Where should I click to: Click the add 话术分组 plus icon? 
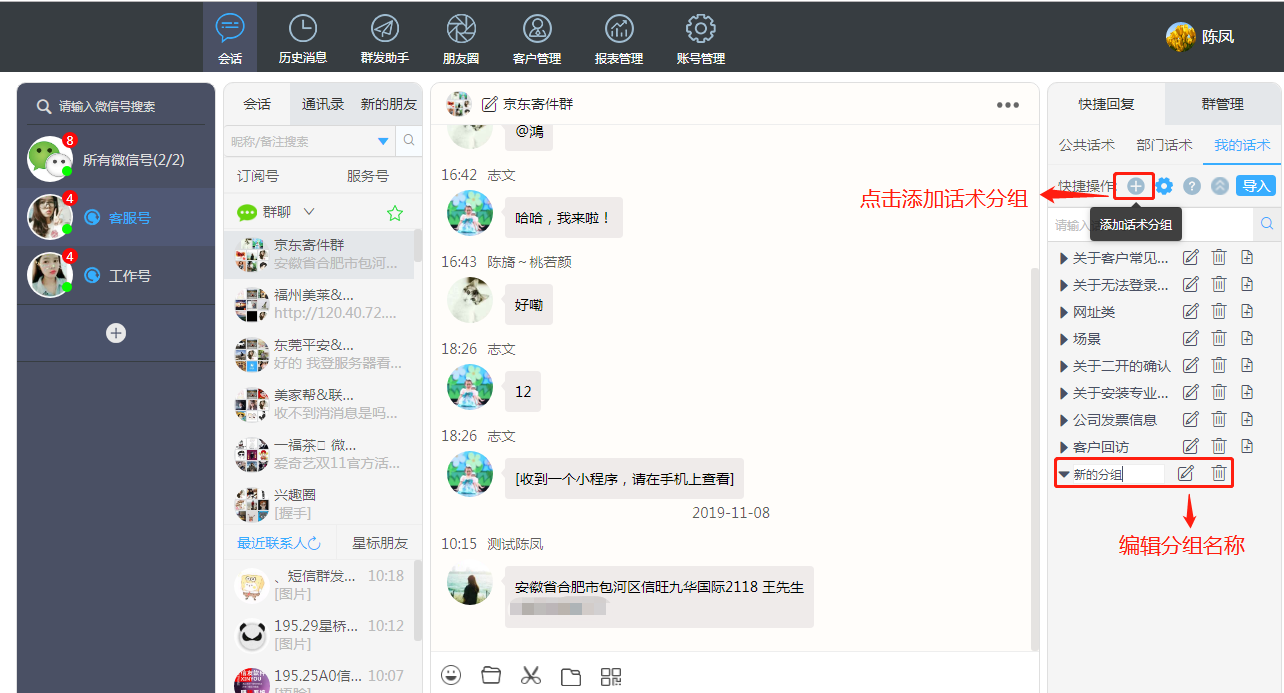click(1135, 186)
